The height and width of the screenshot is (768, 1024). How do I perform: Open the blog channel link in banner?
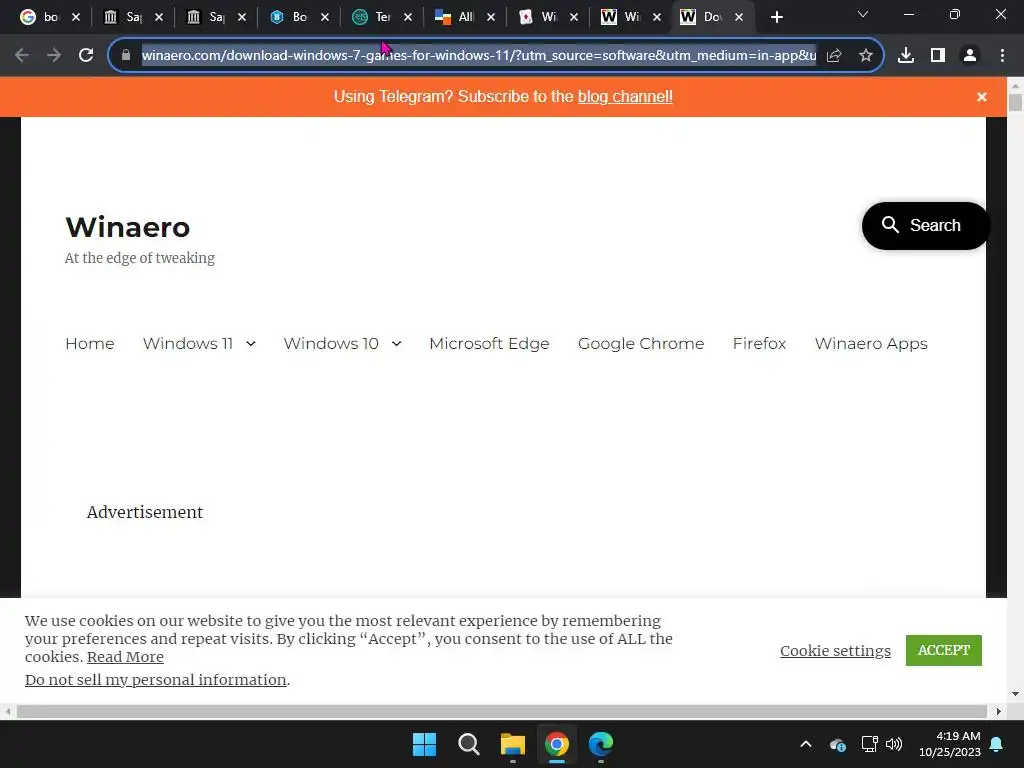(625, 97)
